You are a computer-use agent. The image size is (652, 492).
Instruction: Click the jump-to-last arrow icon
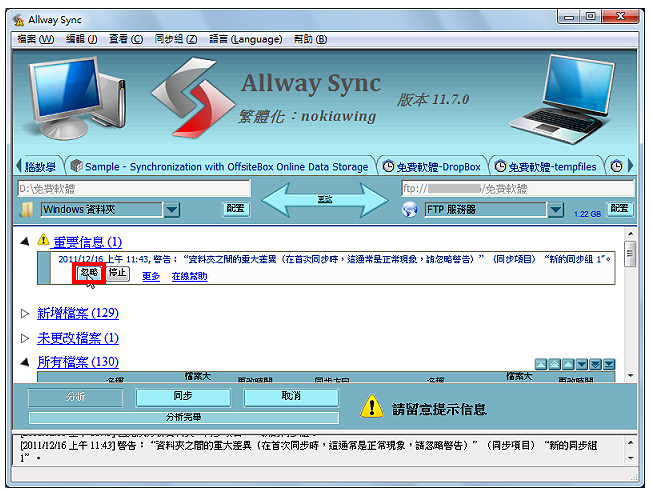pyautogui.click(x=609, y=365)
